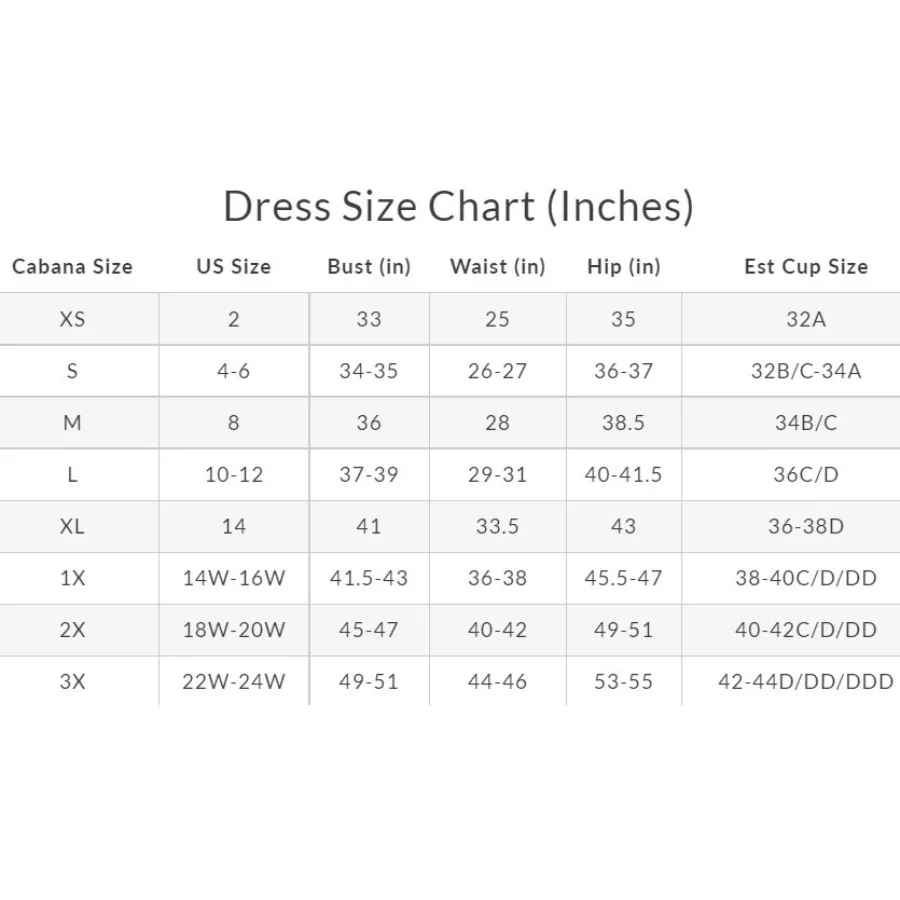Click the Cabana Size column header
This screenshot has height=900, width=900.
(x=72, y=267)
